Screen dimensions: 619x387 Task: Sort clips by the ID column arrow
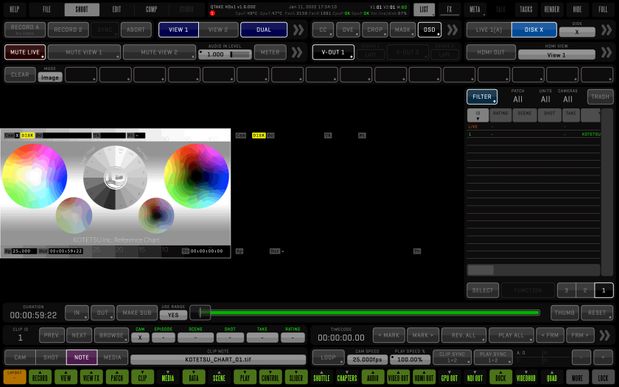(x=478, y=115)
